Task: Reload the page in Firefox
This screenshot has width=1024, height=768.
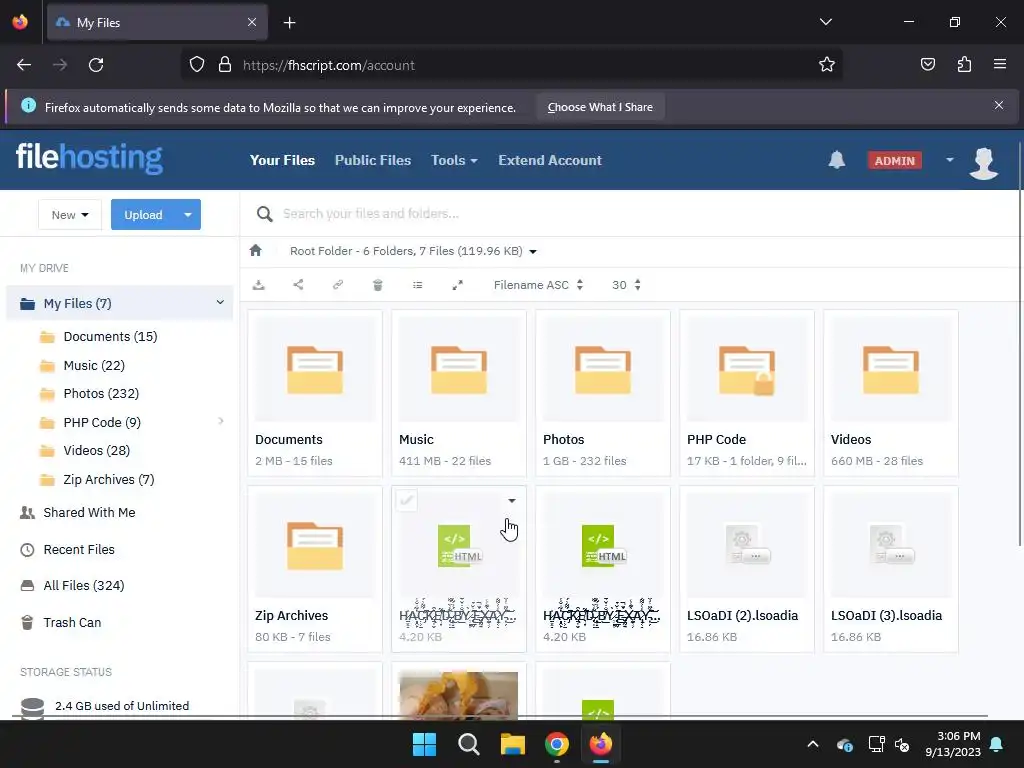Action: pos(96,65)
